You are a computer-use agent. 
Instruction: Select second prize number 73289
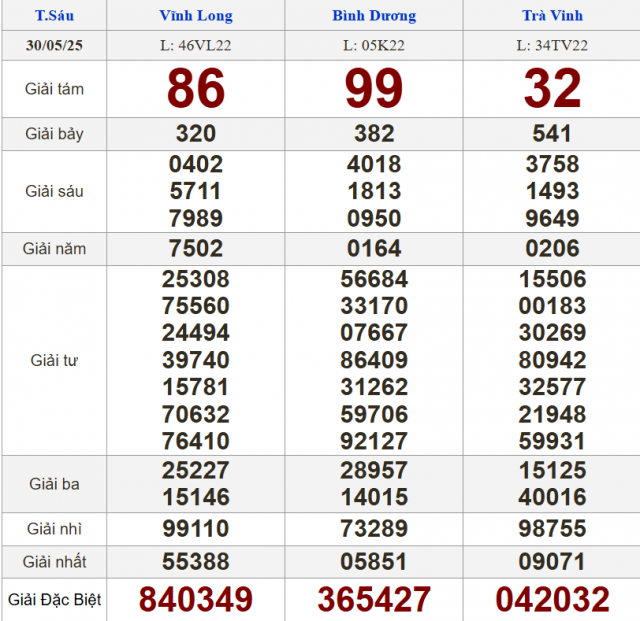tap(374, 528)
